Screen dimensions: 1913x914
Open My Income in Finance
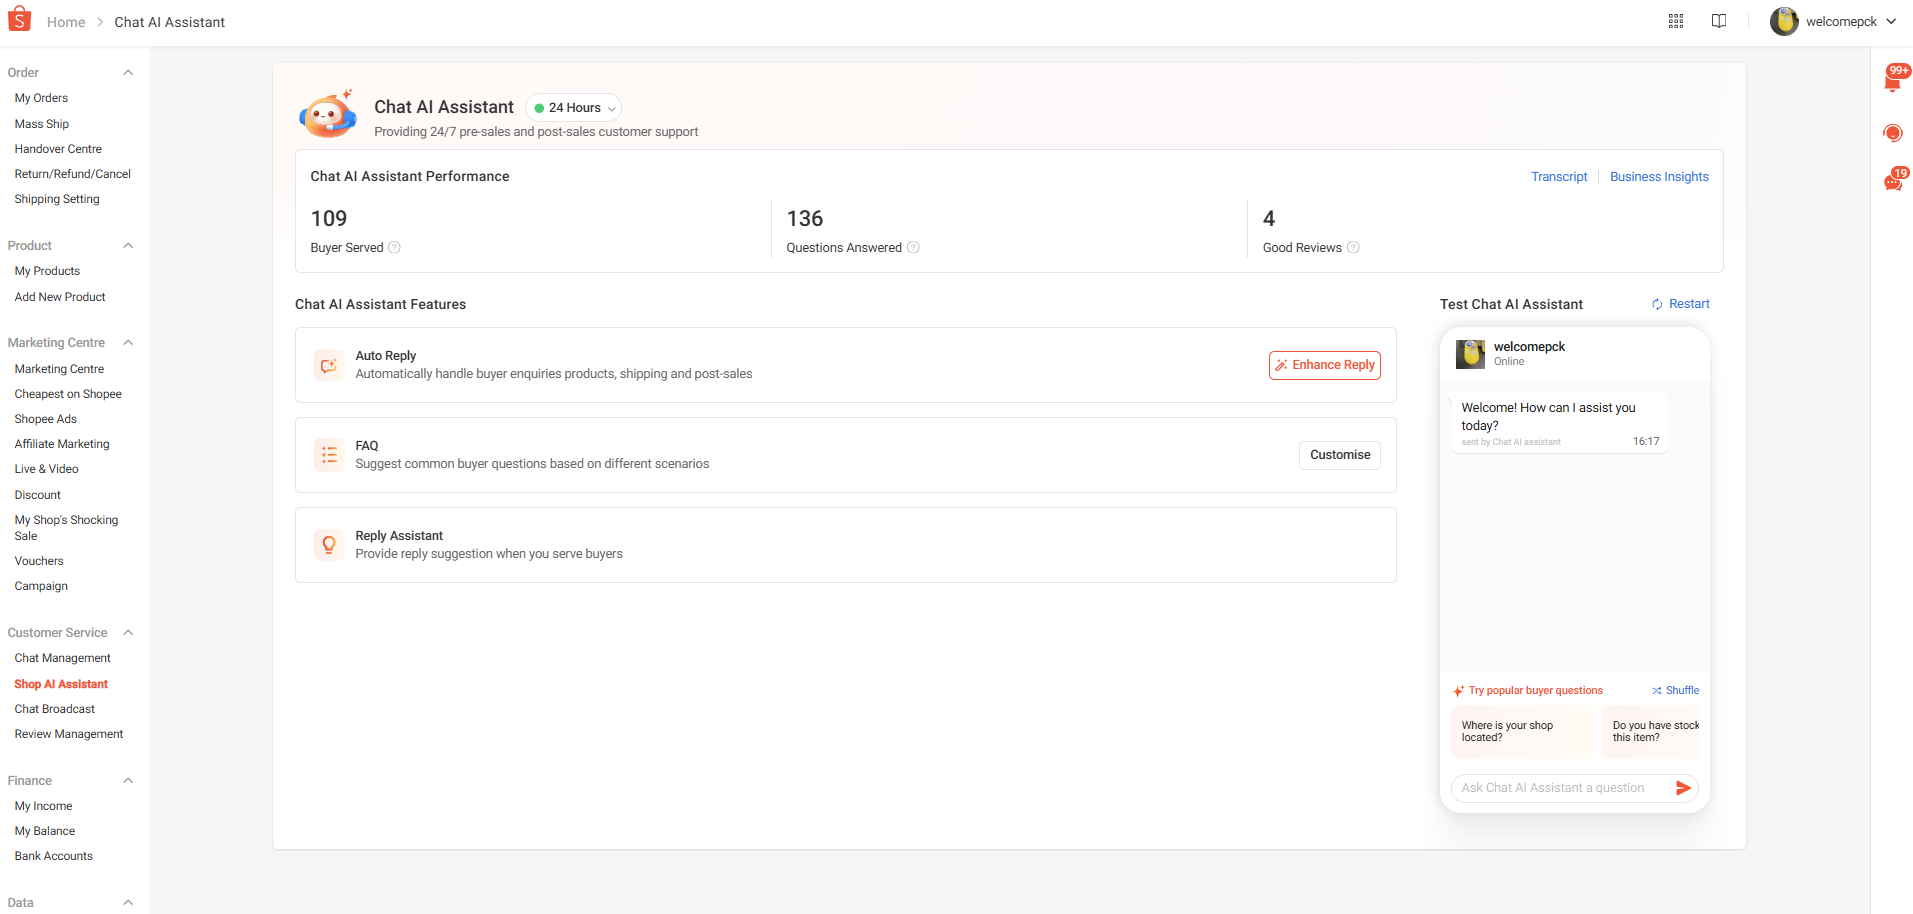click(43, 806)
